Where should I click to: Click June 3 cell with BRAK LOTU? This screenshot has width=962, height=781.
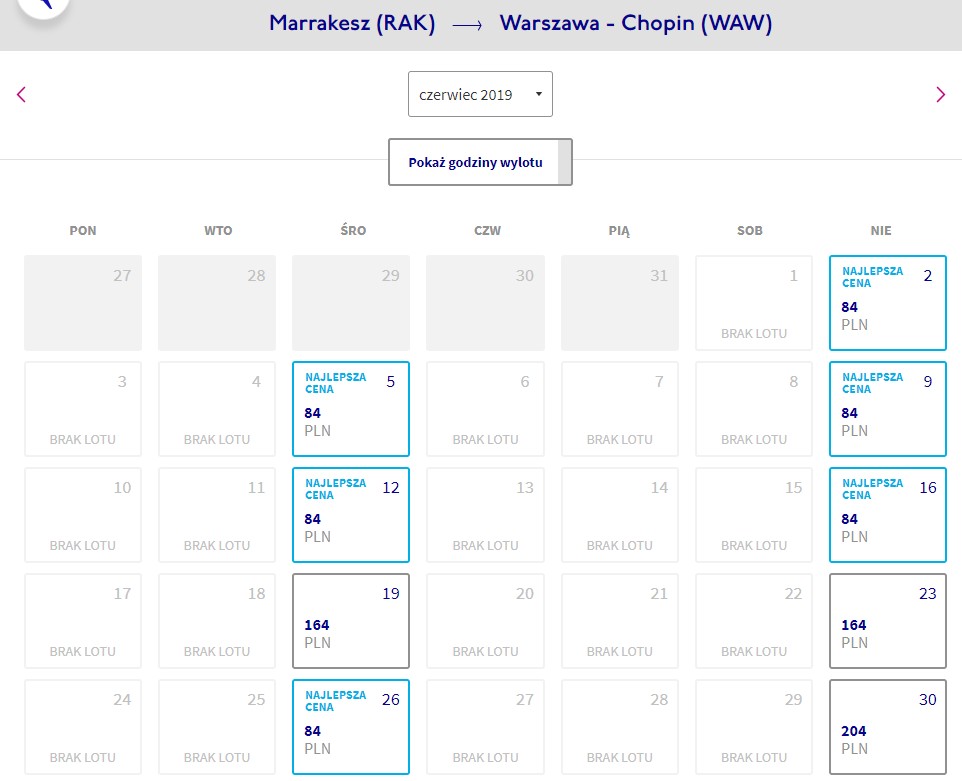click(83, 409)
